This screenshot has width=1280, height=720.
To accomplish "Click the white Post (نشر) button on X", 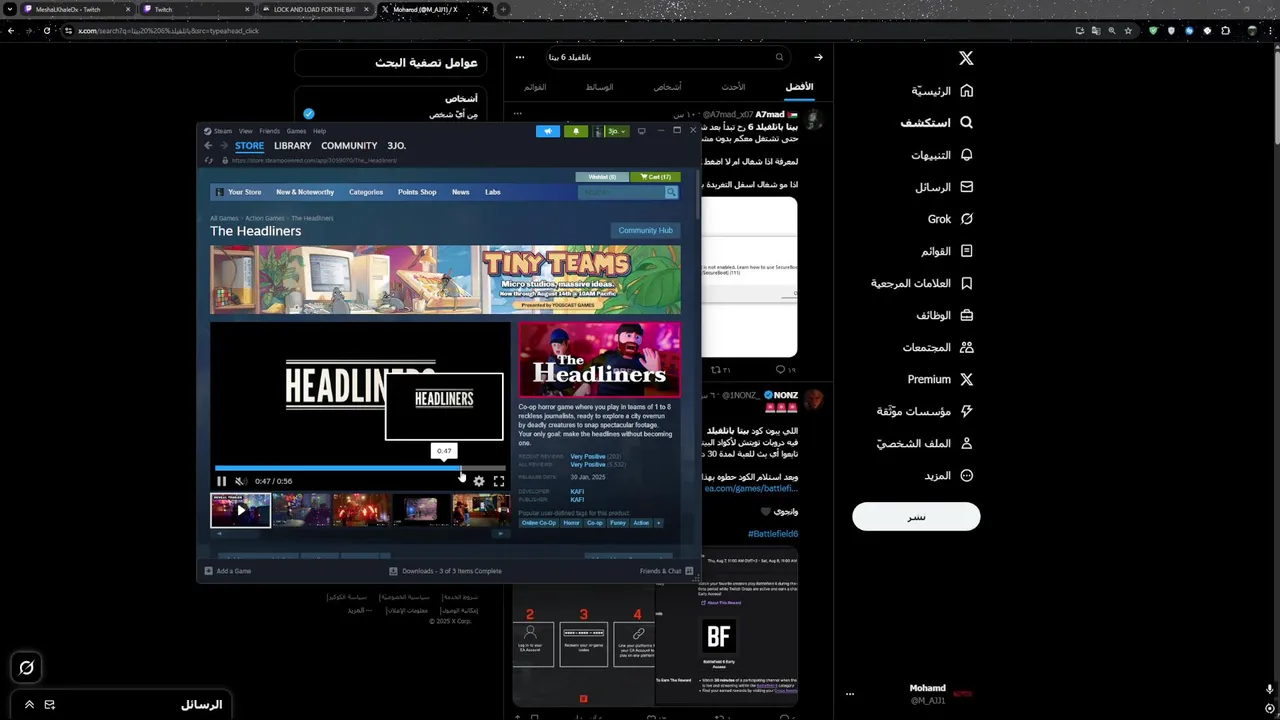I will [x=916, y=516].
